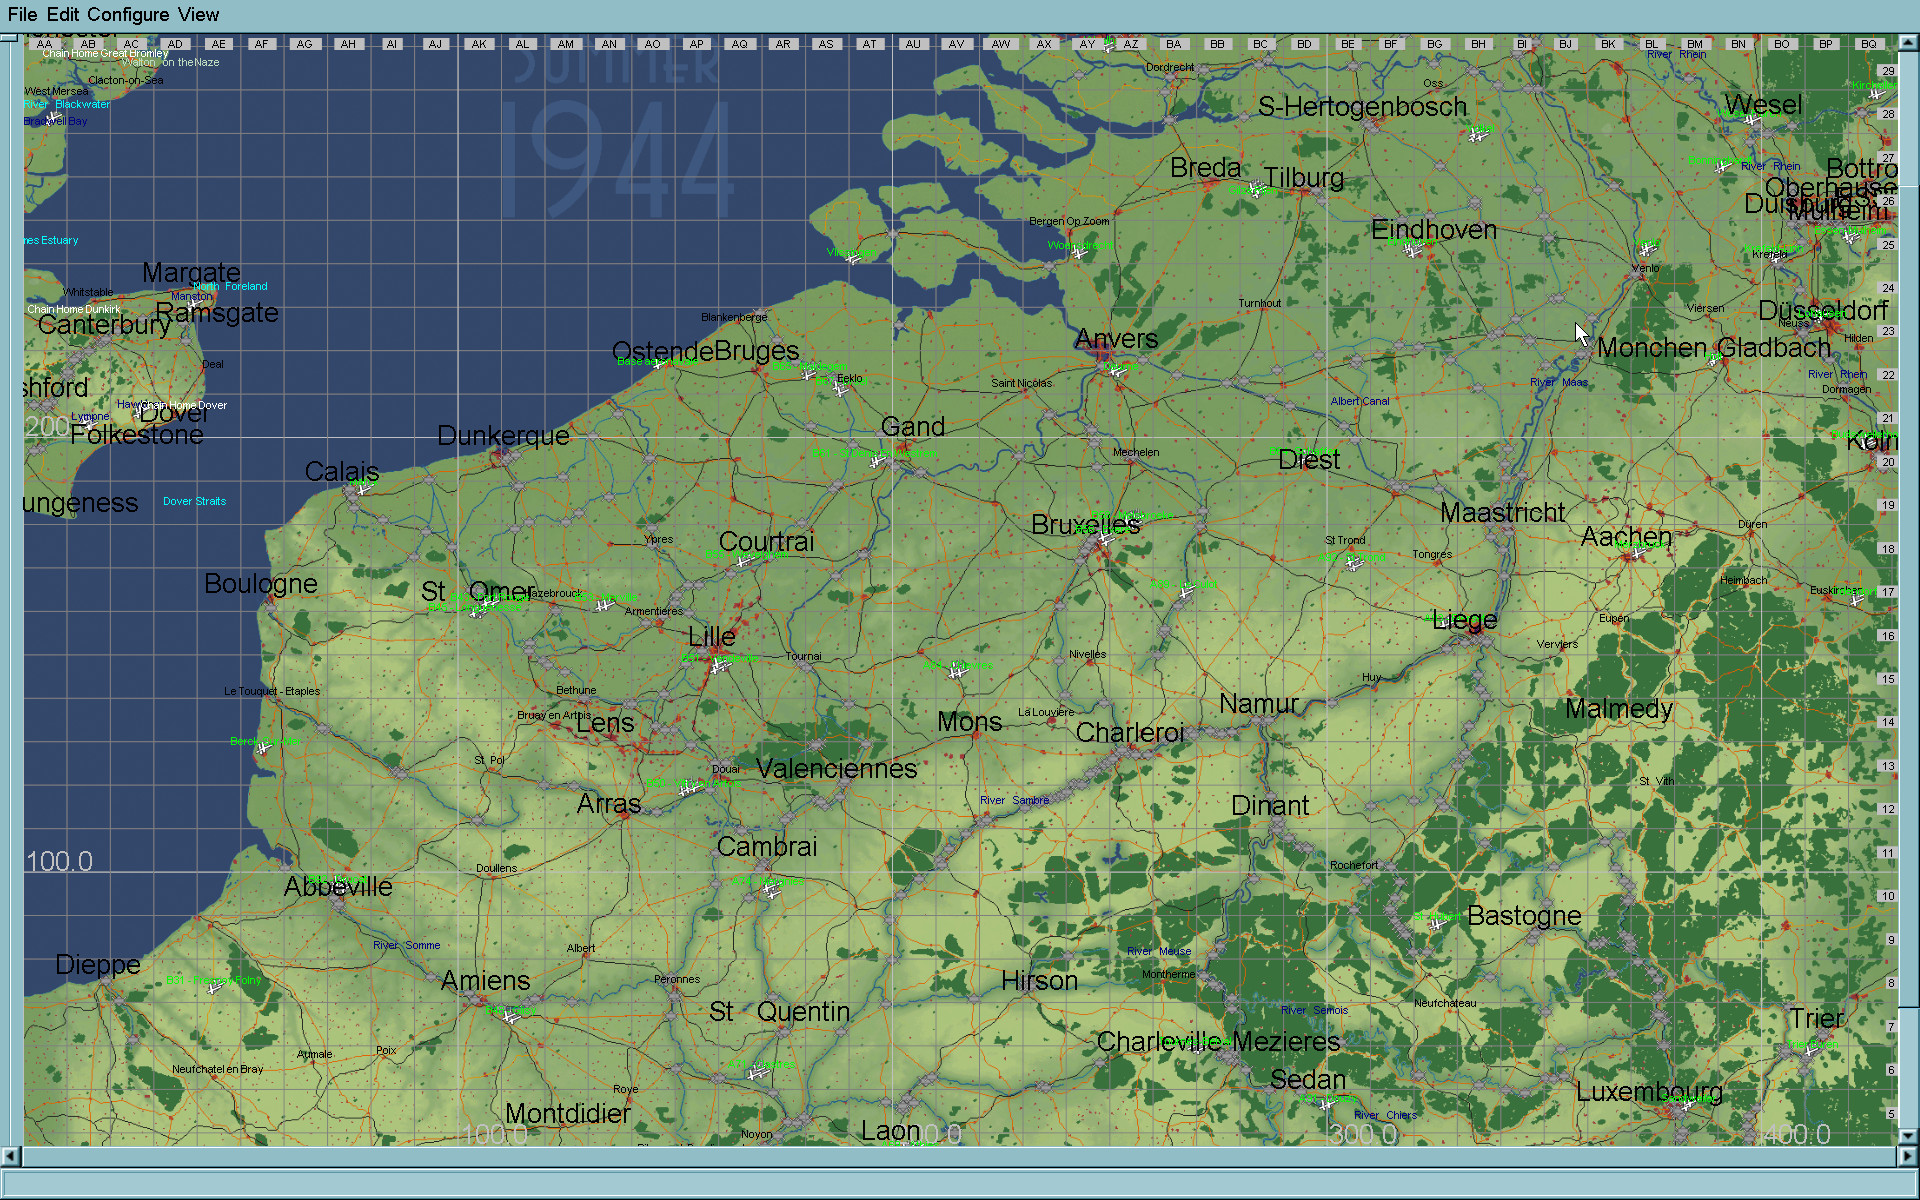This screenshot has width=1920, height=1200.
Task: Open the View menu
Action: tap(198, 14)
